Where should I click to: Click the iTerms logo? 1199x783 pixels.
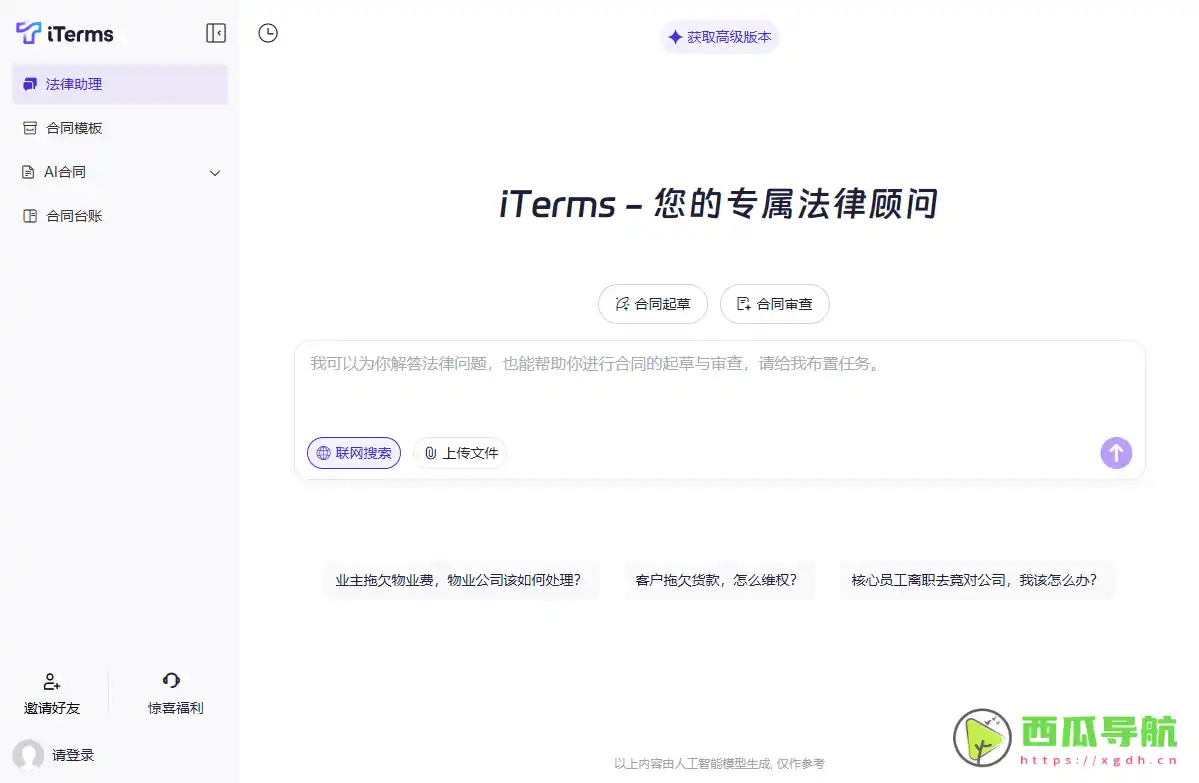click(x=64, y=32)
